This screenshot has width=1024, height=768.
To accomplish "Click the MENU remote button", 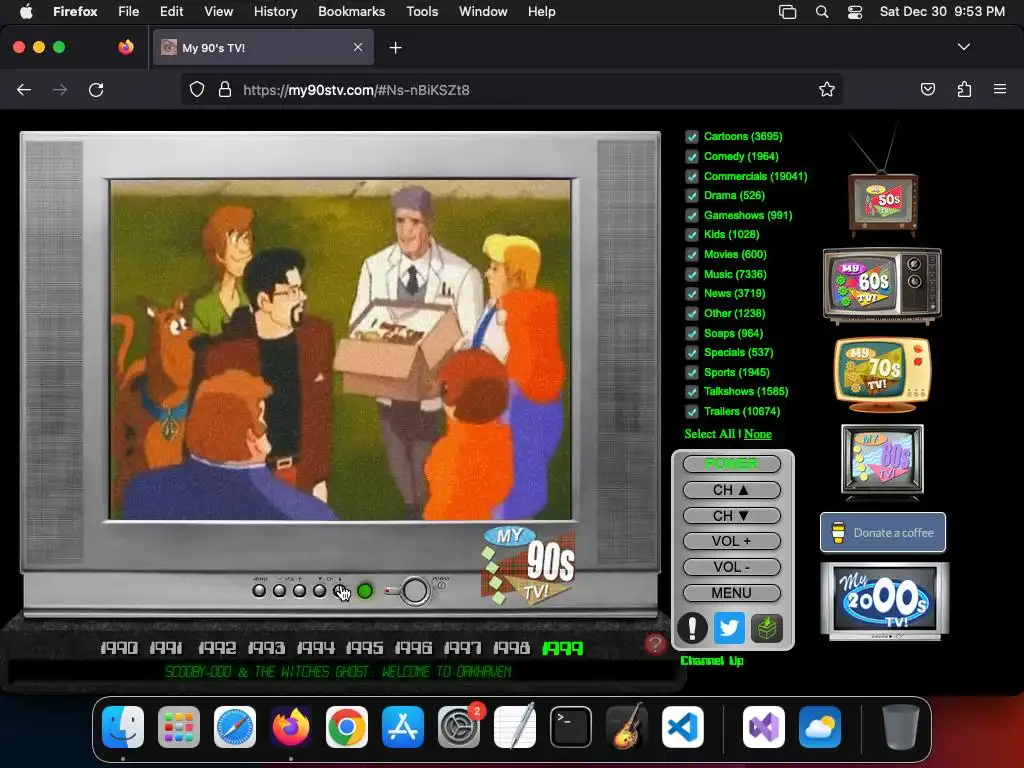I will tap(731, 593).
